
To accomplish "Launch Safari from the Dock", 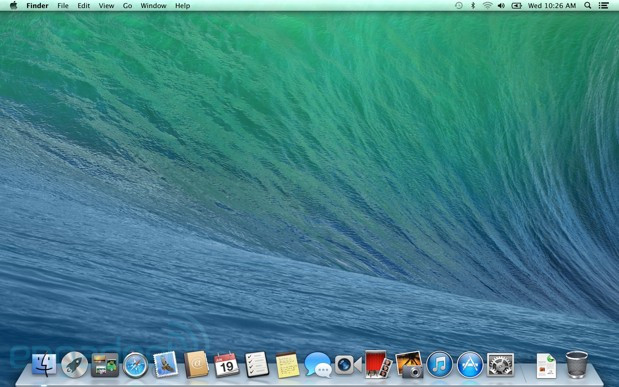I will (135, 365).
